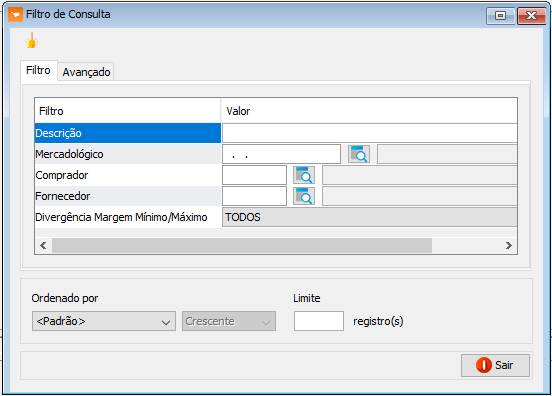Click the Descrição value input field
Screen dimensions: 552x396
(x=370, y=133)
